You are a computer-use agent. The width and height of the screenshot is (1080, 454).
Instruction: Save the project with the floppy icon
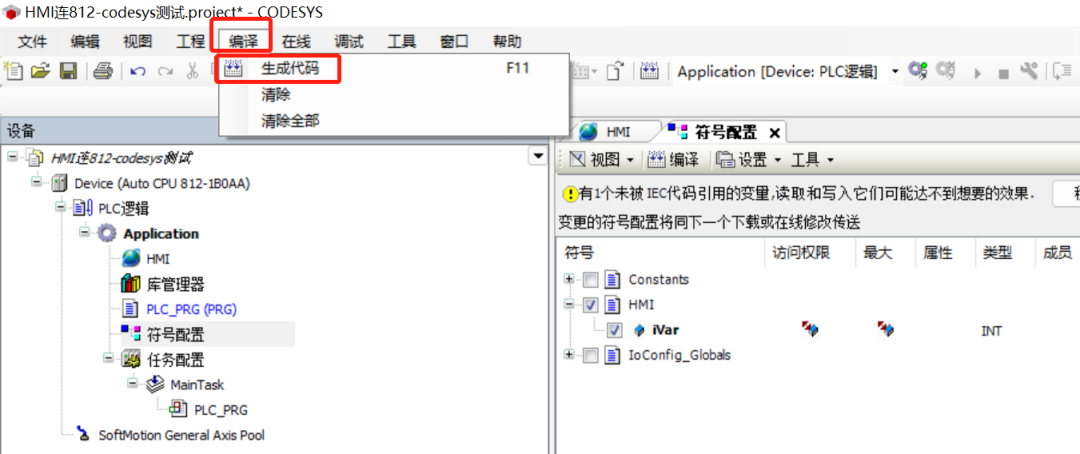click(x=68, y=71)
